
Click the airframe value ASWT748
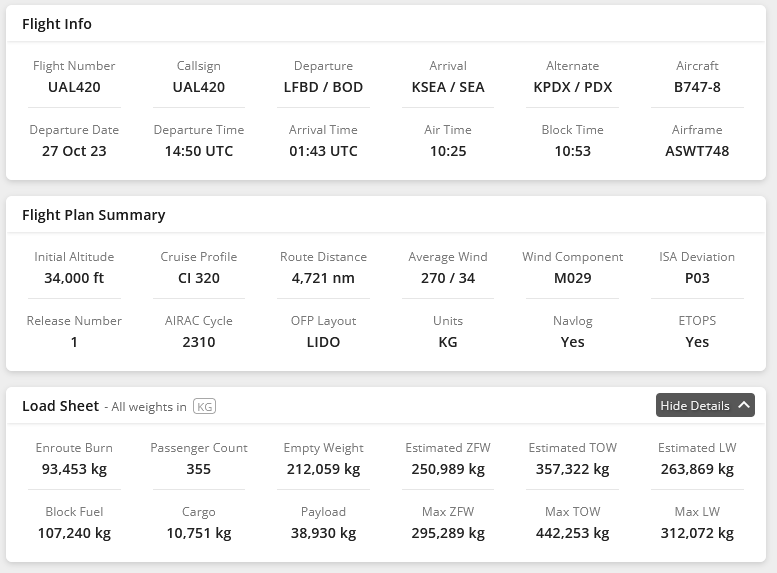(x=697, y=151)
